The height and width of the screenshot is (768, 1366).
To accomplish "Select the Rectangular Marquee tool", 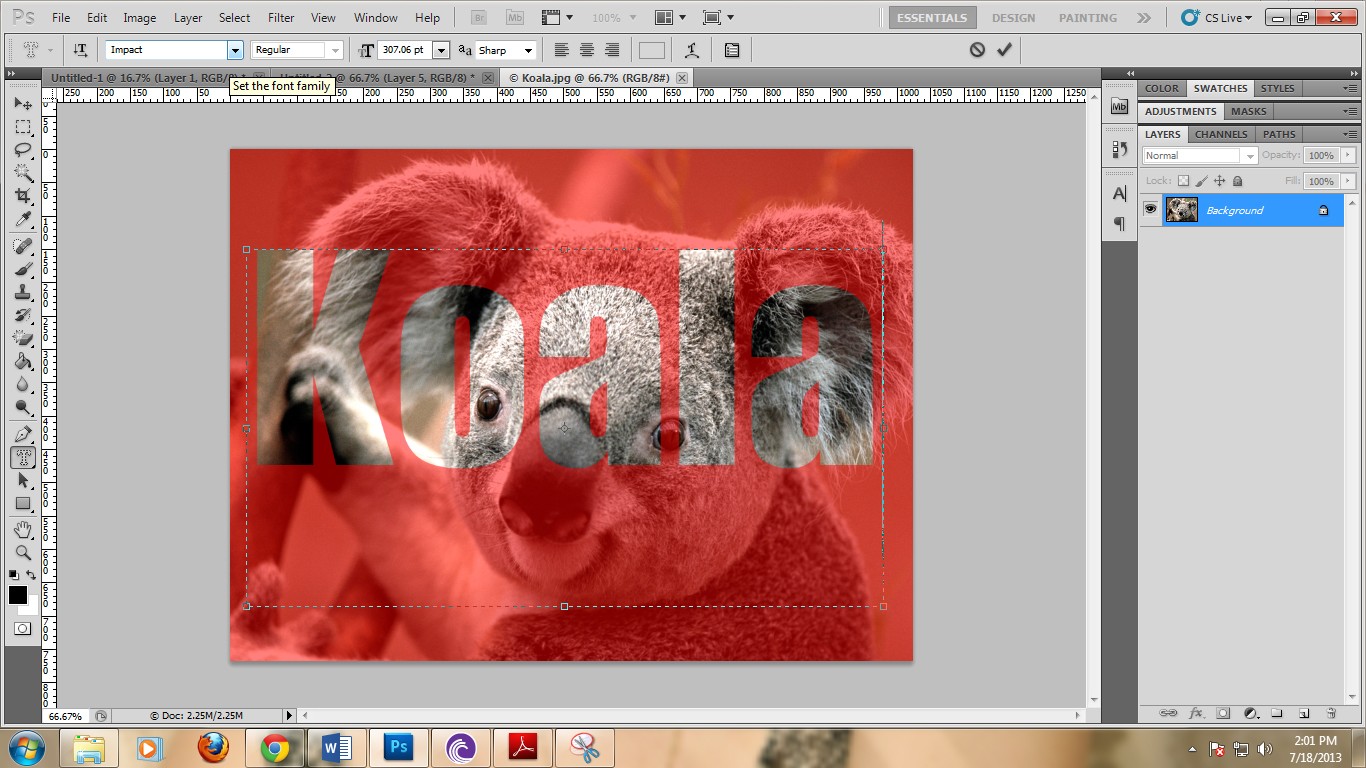I will click(23, 127).
